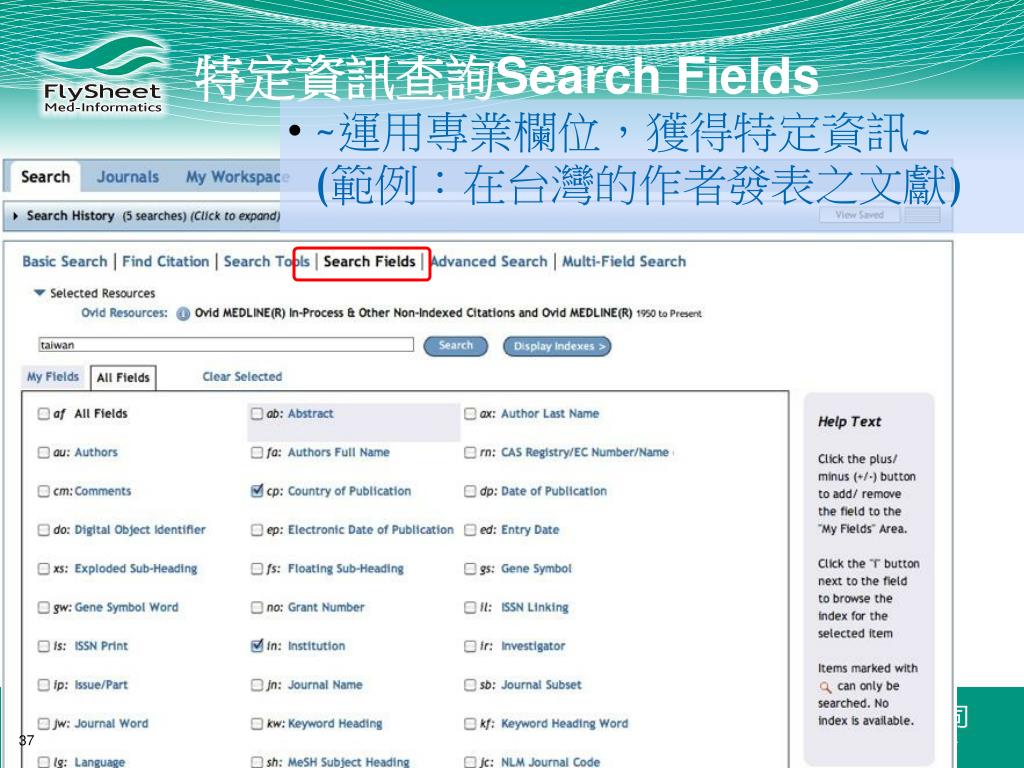1024x768 pixels.
Task: Open the Journal Name field link
Action: tap(325, 685)
